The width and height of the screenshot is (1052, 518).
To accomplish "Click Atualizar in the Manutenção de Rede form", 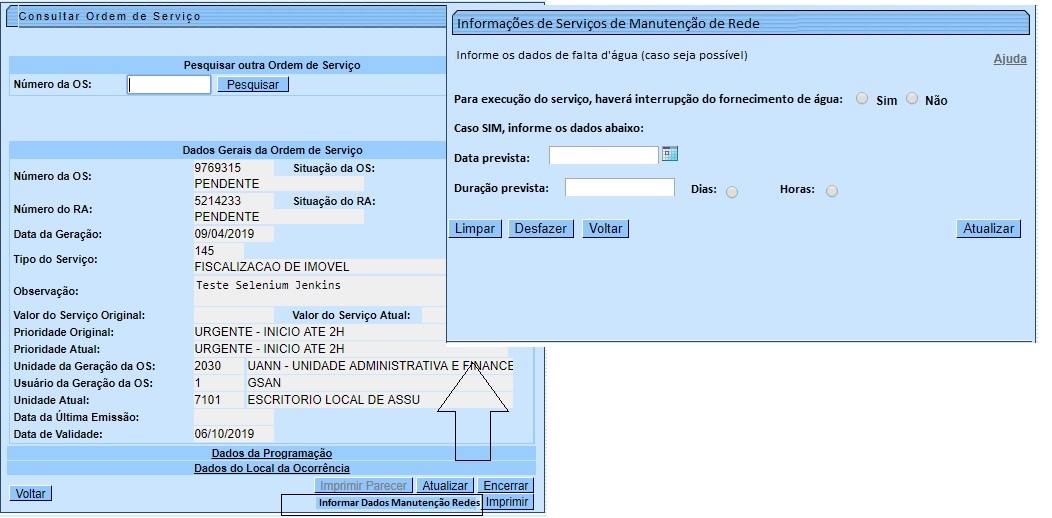I will (988, 228).
